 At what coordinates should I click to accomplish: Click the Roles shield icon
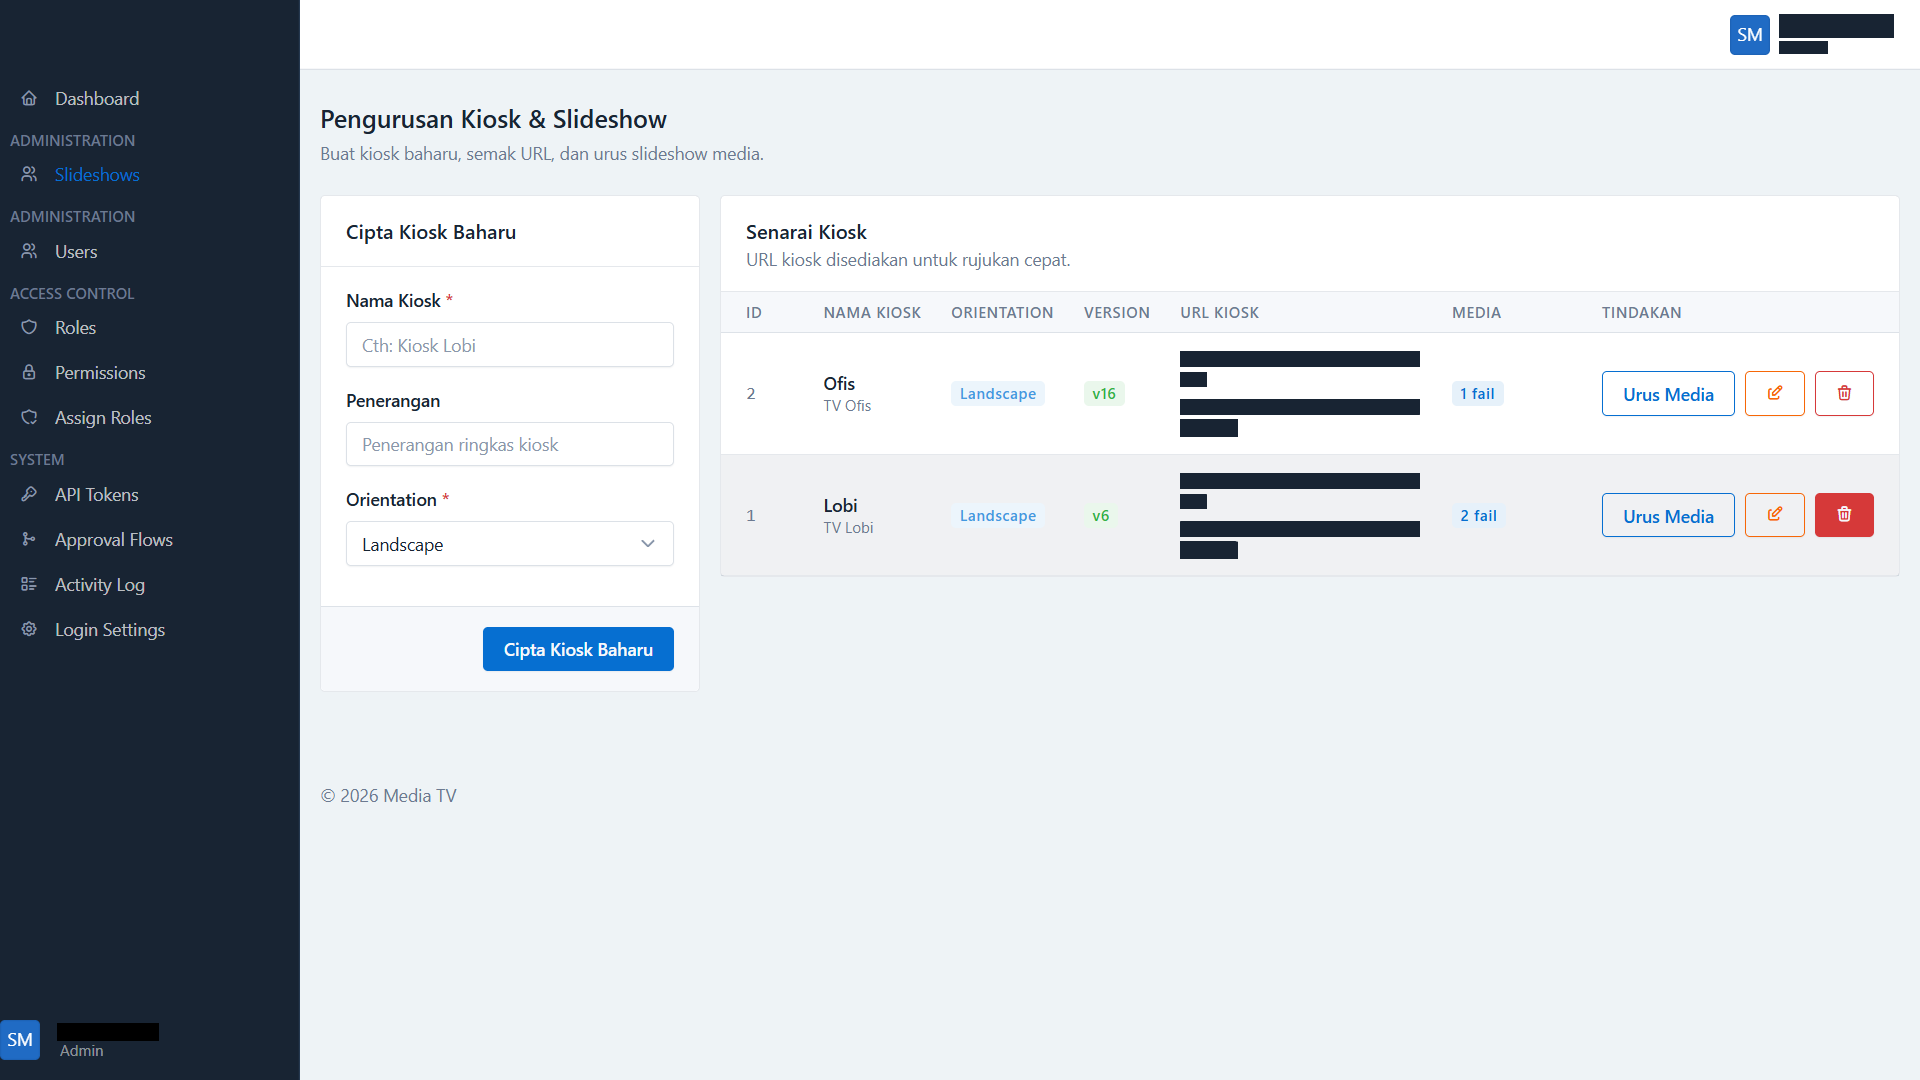pyautogui.click(x=29, y=327)
